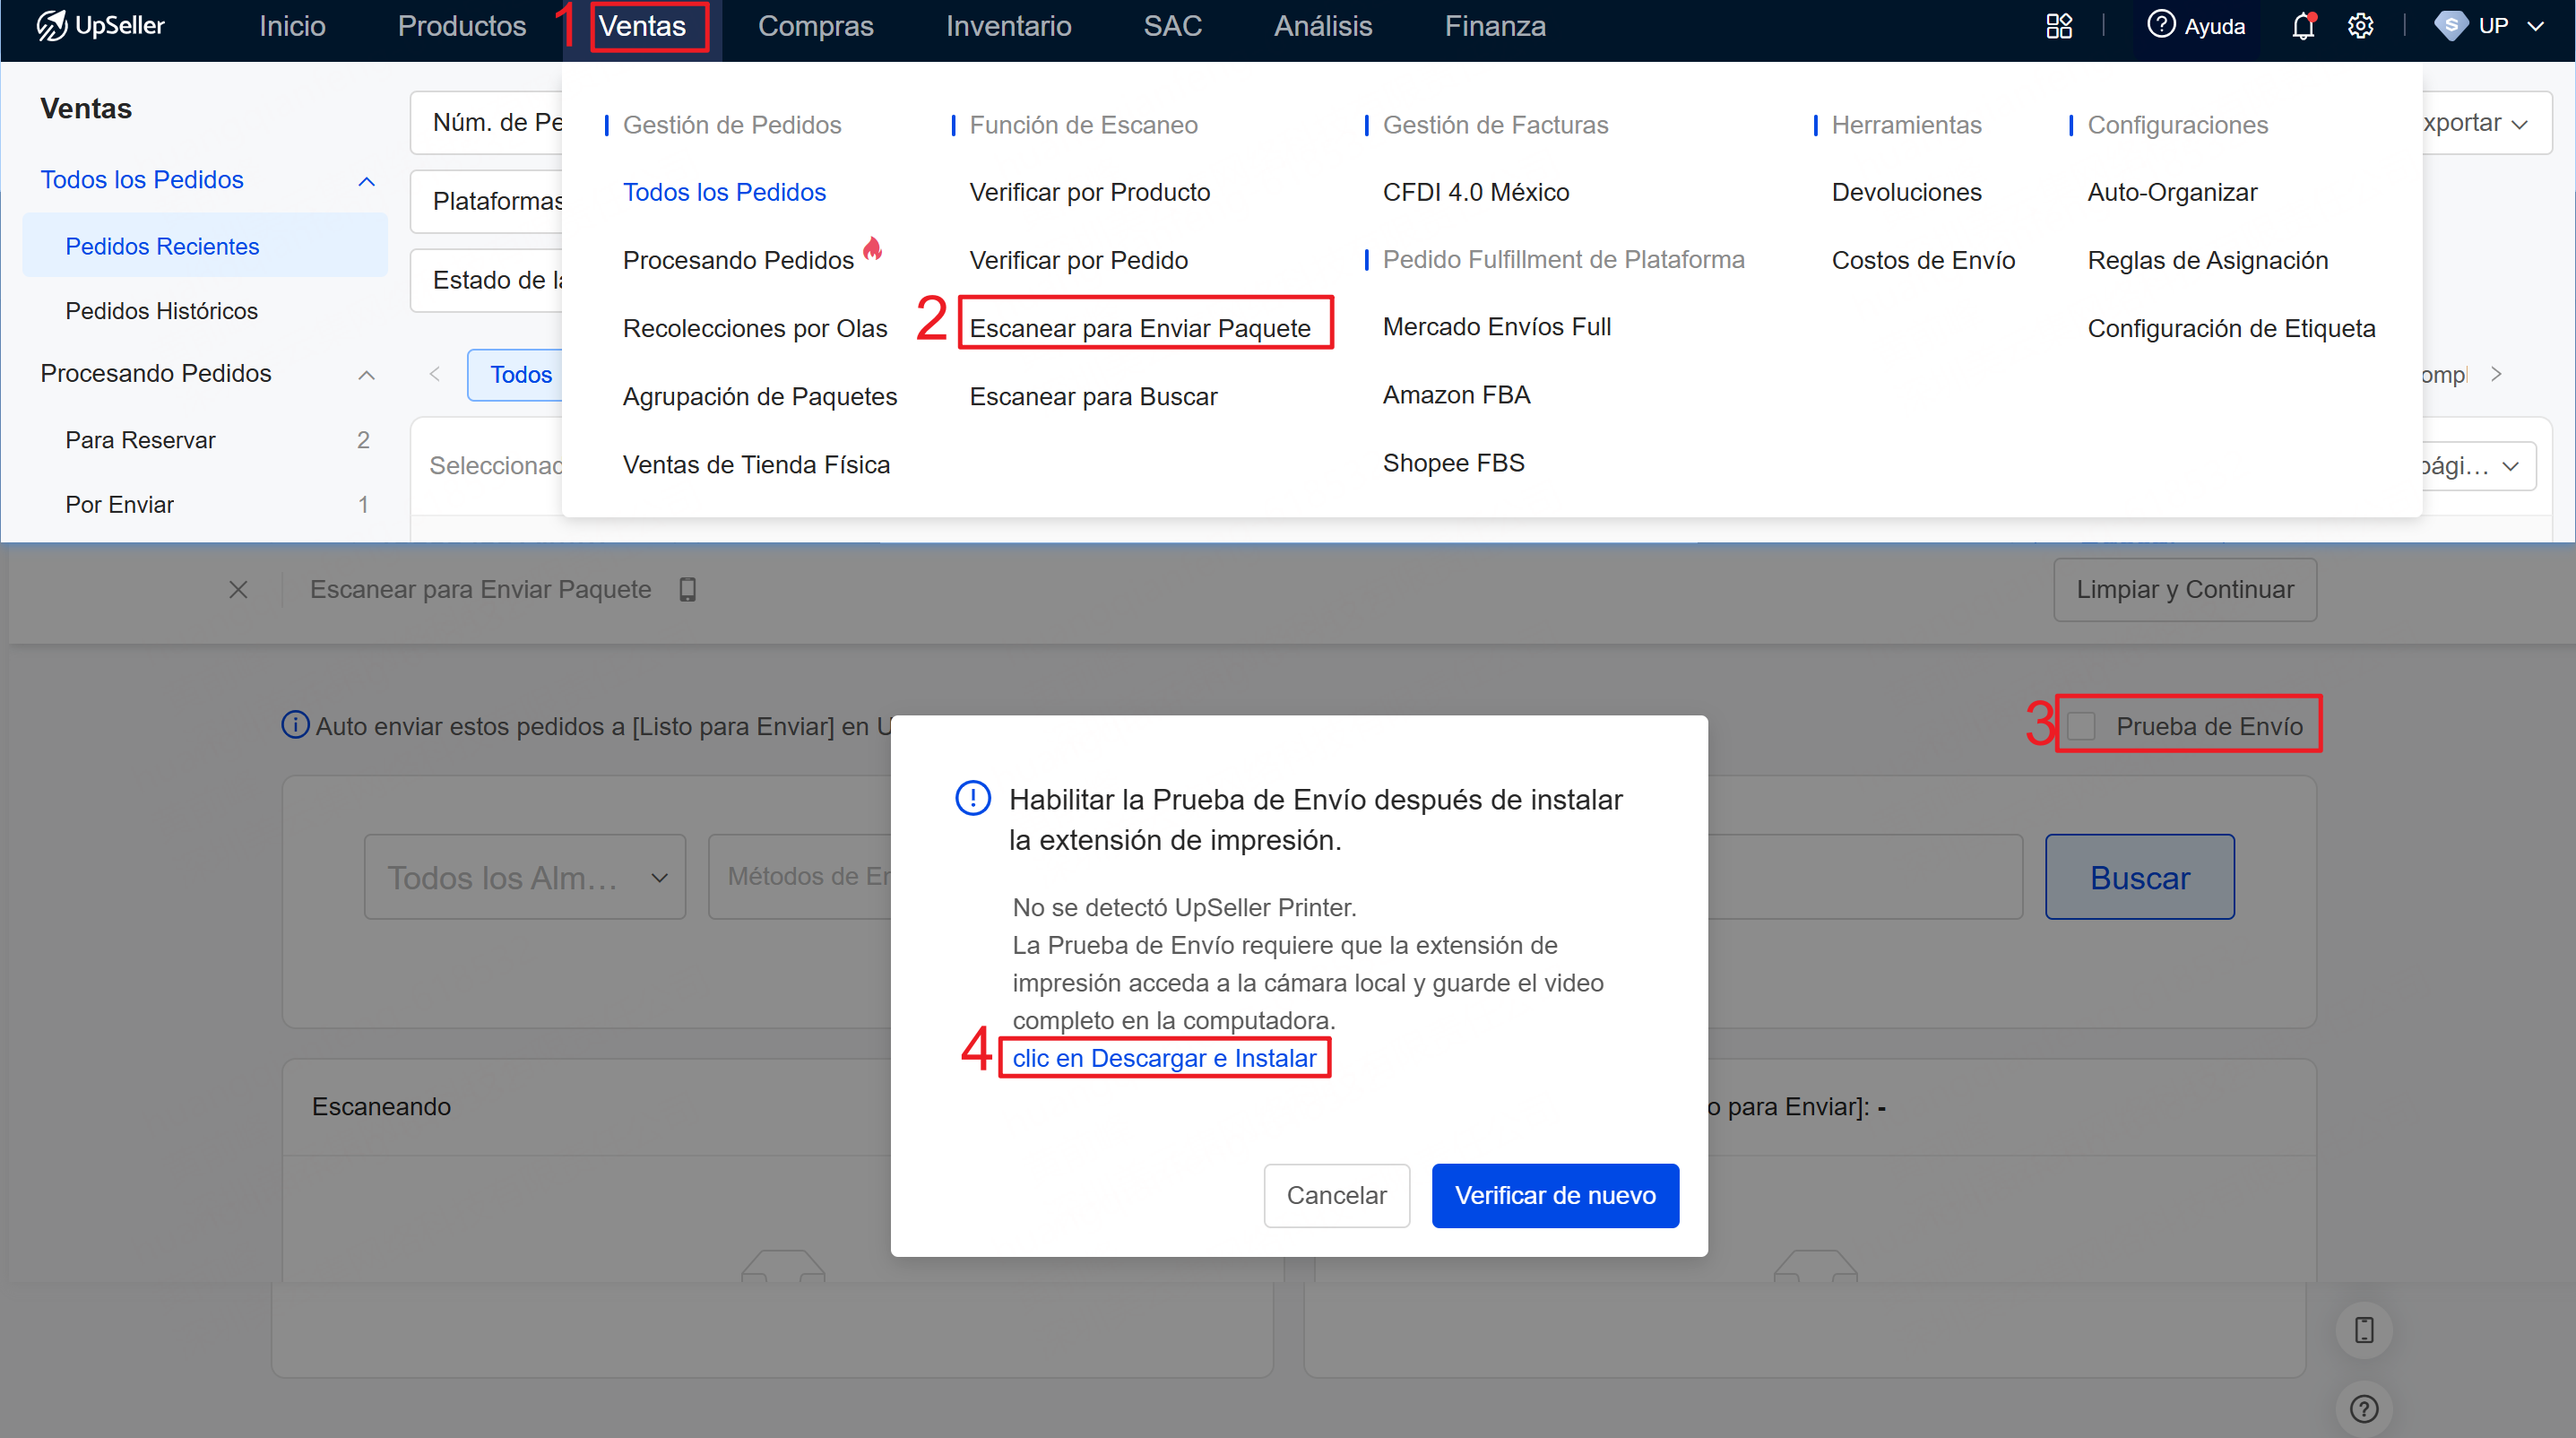Collapse the Todos los Pedidos sidebar section
Image resolution: width=2576 pixels, height=1438 pixels.
click(x=366, y=181)
